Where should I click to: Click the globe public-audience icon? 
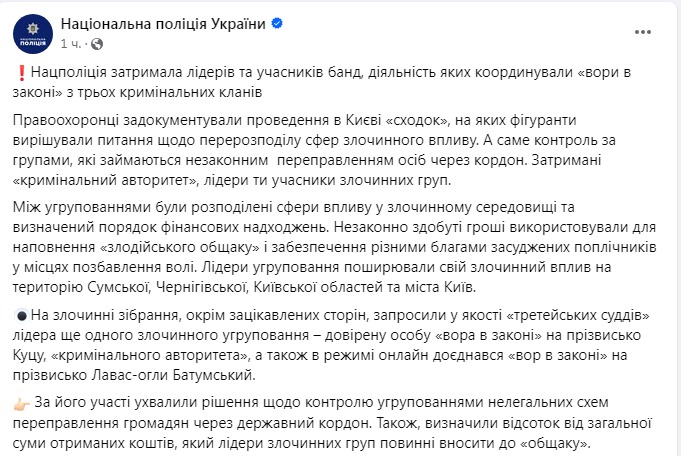pos(96,44)
